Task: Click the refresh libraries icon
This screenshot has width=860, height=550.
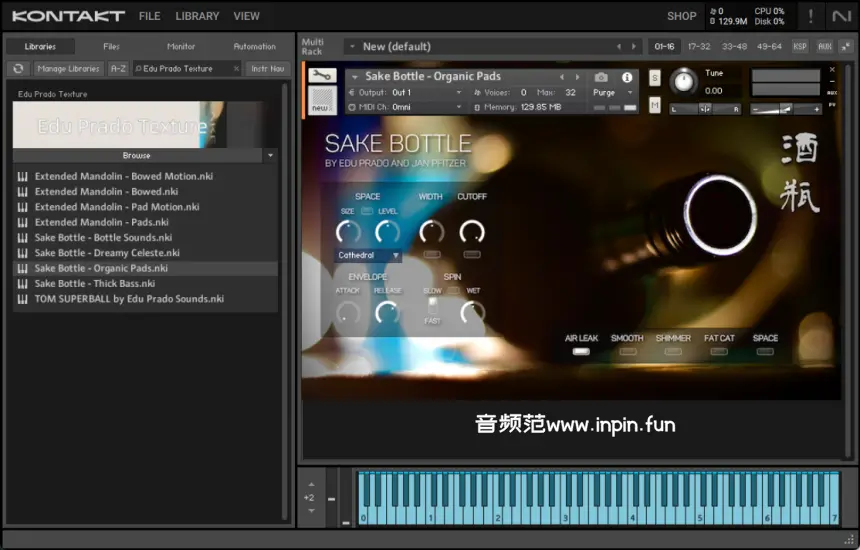Action: tap(18, 69)
